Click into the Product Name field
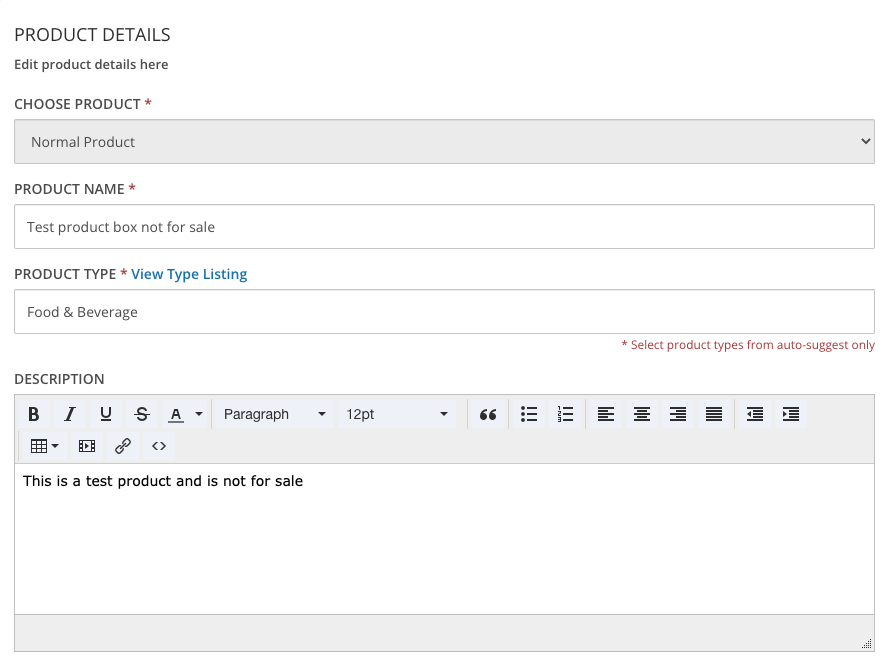 [x=444, y=227]
